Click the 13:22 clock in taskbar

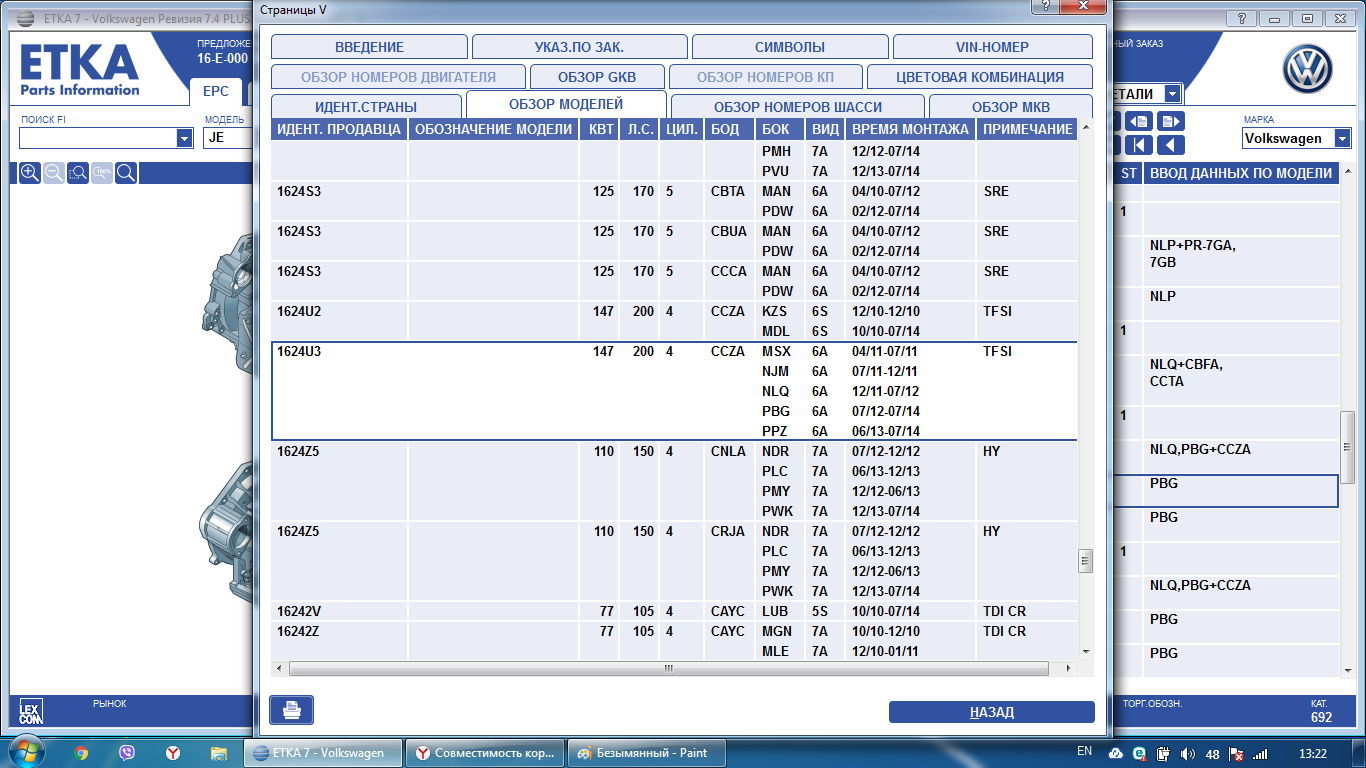pos(1313,753)
